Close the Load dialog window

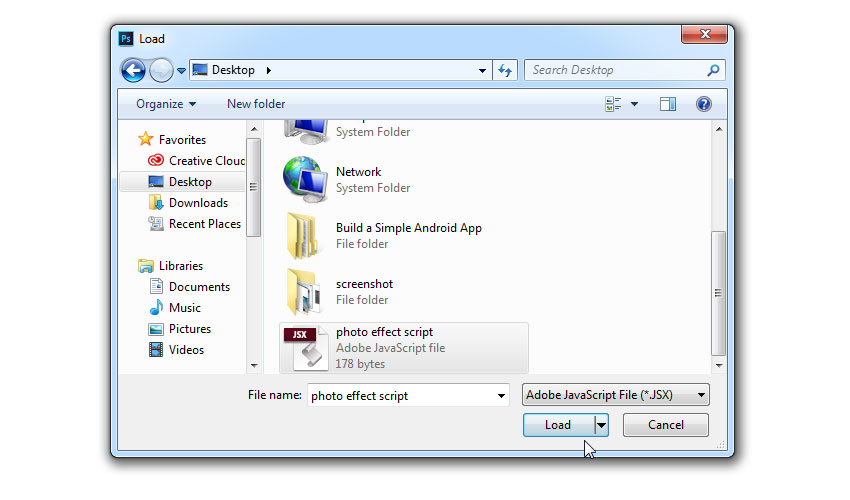pos(704,34)
